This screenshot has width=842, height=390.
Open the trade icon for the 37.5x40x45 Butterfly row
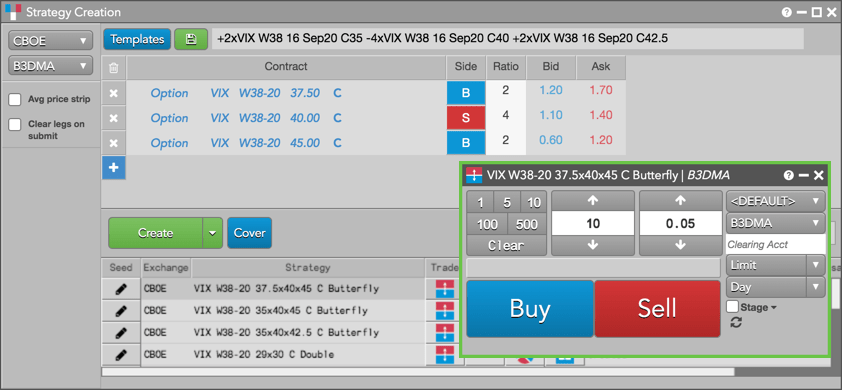pos(445,288)
